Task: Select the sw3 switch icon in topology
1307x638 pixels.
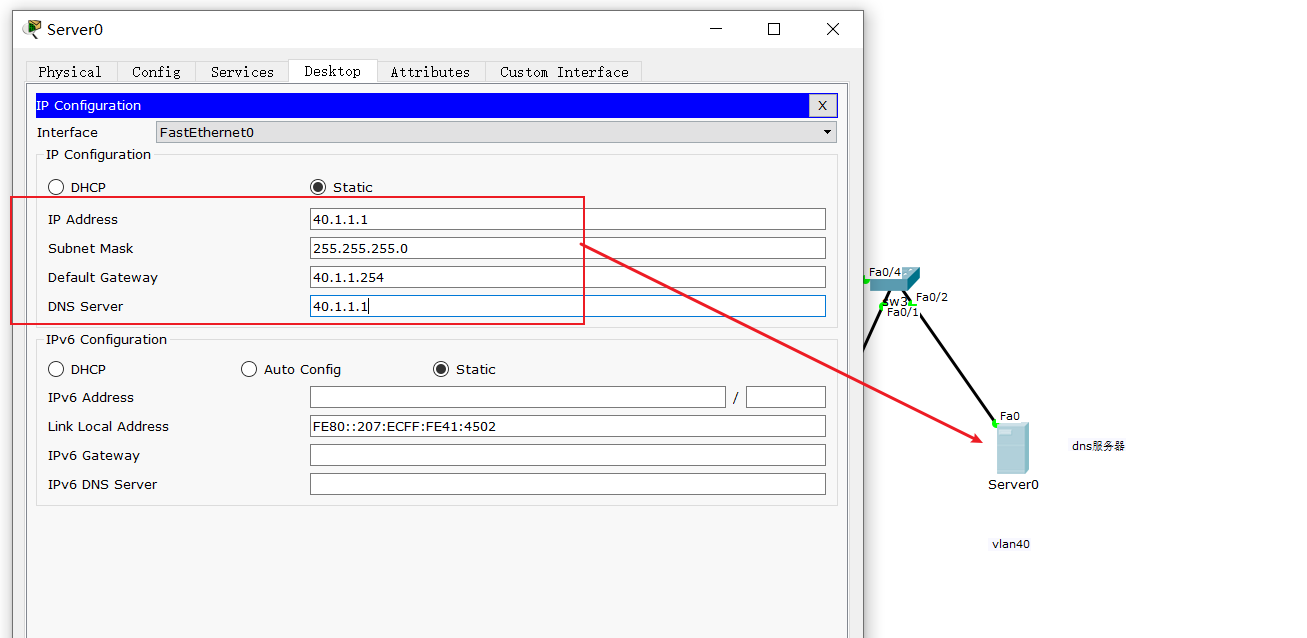Action: (894, 281)
